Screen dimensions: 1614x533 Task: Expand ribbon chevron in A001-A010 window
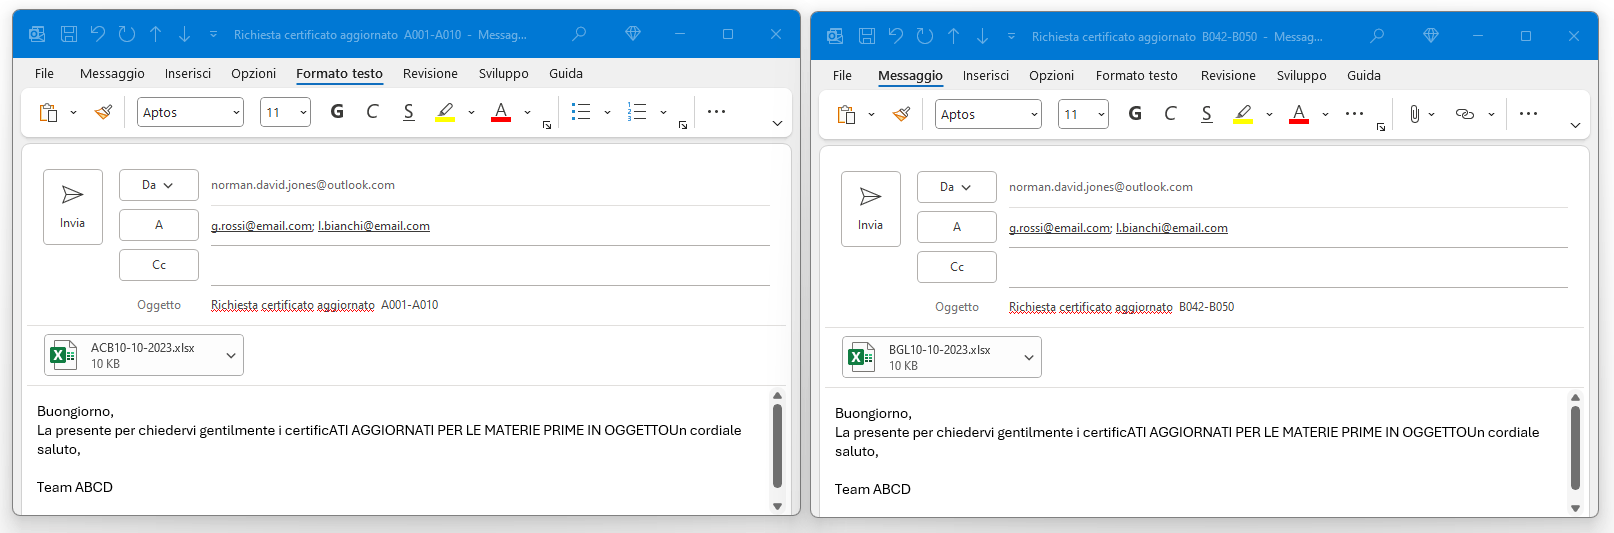777,124
